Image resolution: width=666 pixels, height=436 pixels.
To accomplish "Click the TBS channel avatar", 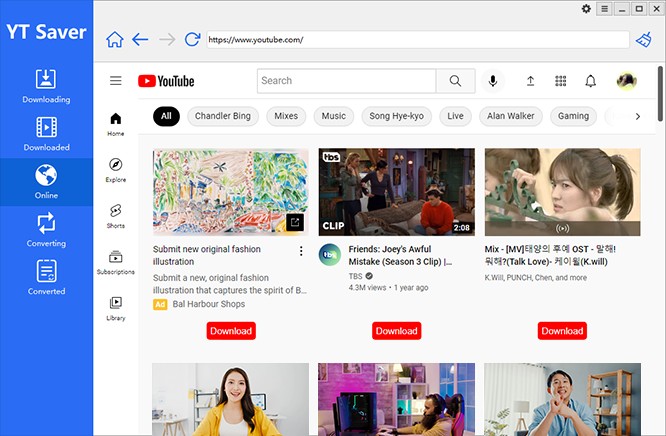I will [330, 255].
